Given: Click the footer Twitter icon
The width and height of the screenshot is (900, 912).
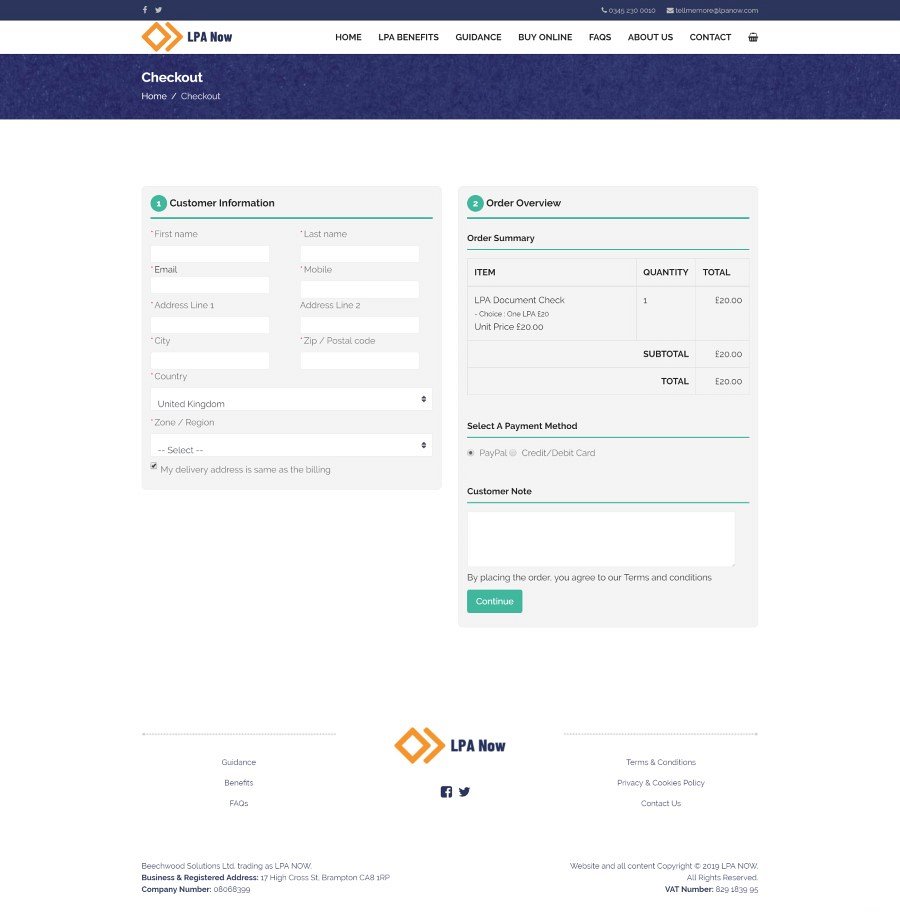Looking at the screenshot, I should point(464,792).
